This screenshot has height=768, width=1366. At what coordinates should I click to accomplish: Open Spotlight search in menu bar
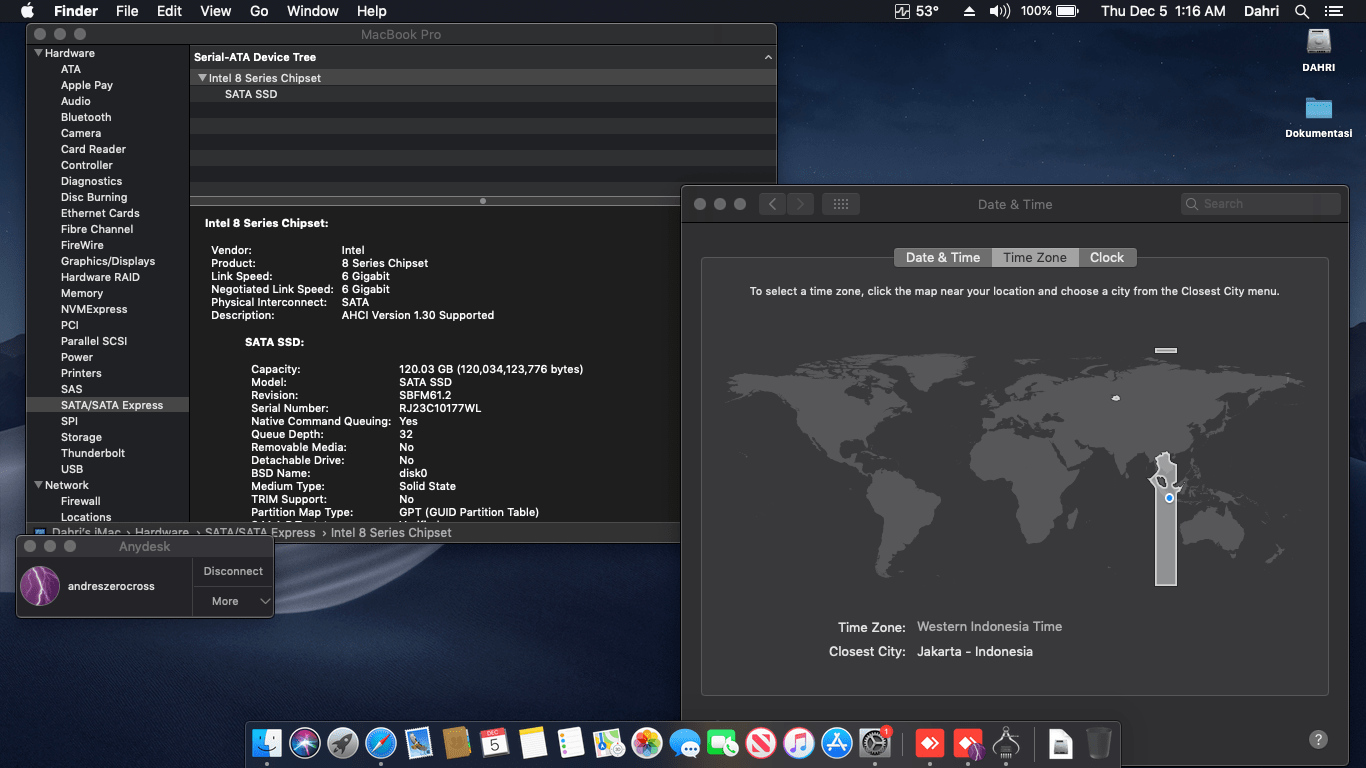[1302, 11]
